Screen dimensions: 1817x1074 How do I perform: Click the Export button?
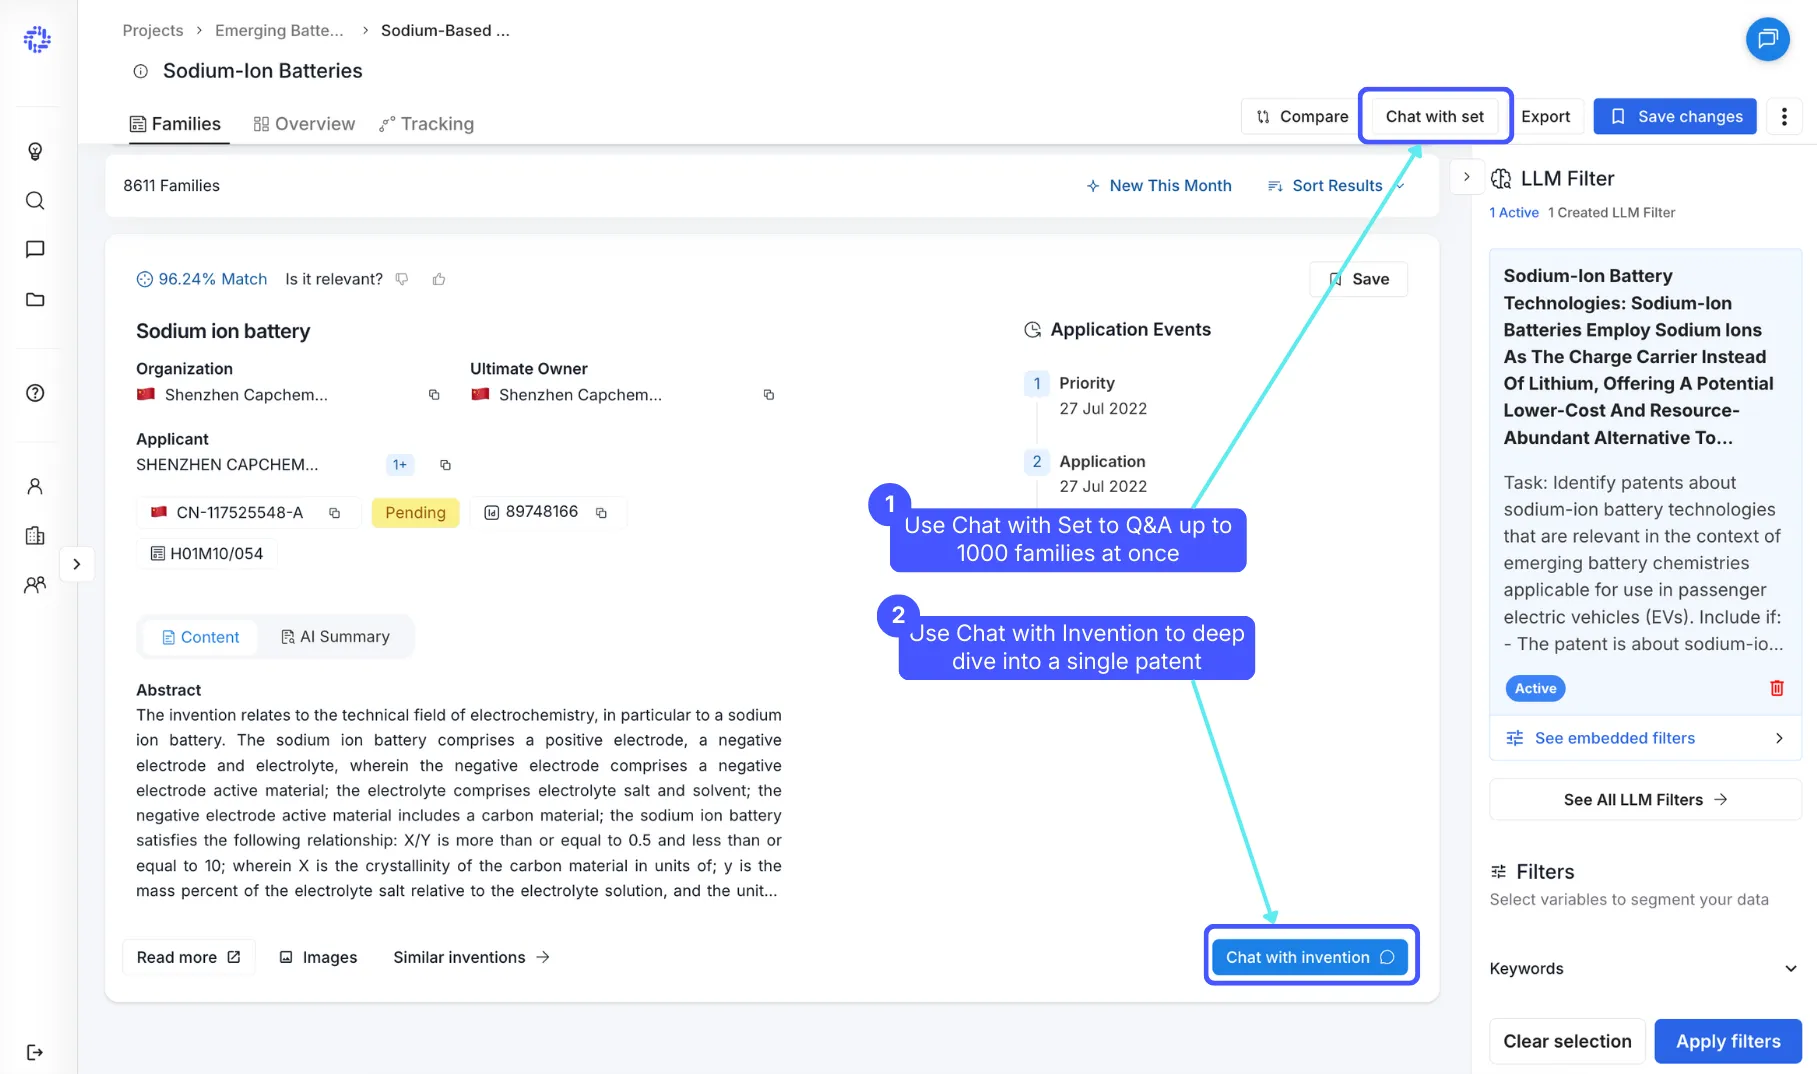pyautogui.click(x=1546, y=117)
